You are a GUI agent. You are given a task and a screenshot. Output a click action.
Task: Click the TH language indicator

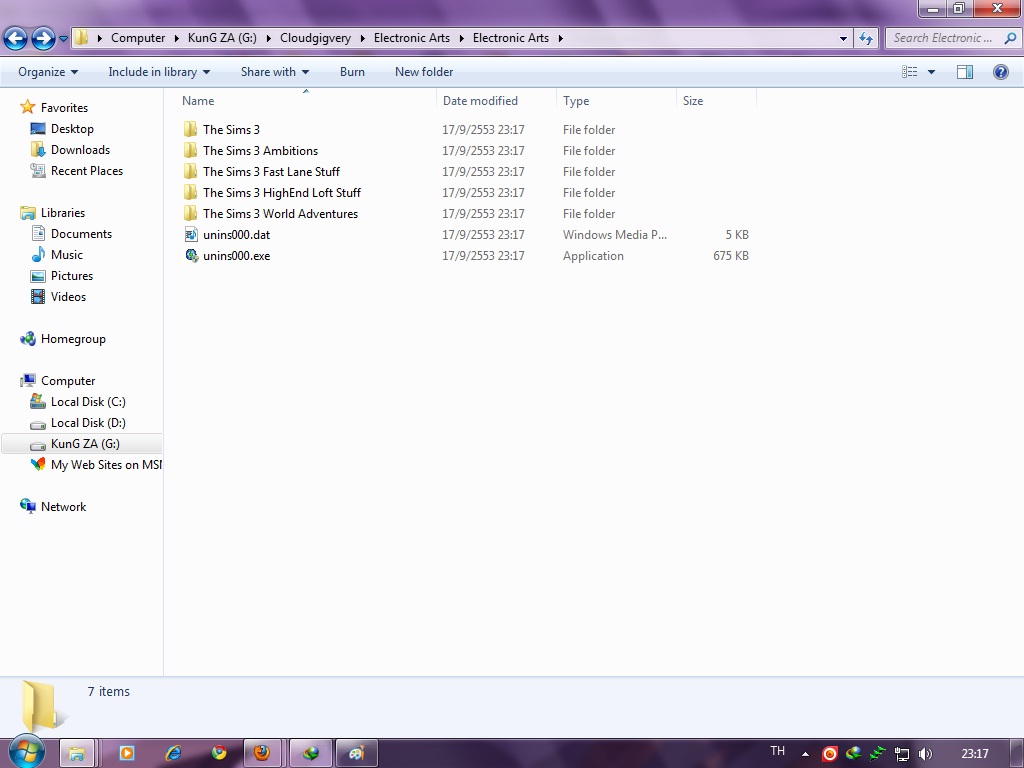click(777, 751)
